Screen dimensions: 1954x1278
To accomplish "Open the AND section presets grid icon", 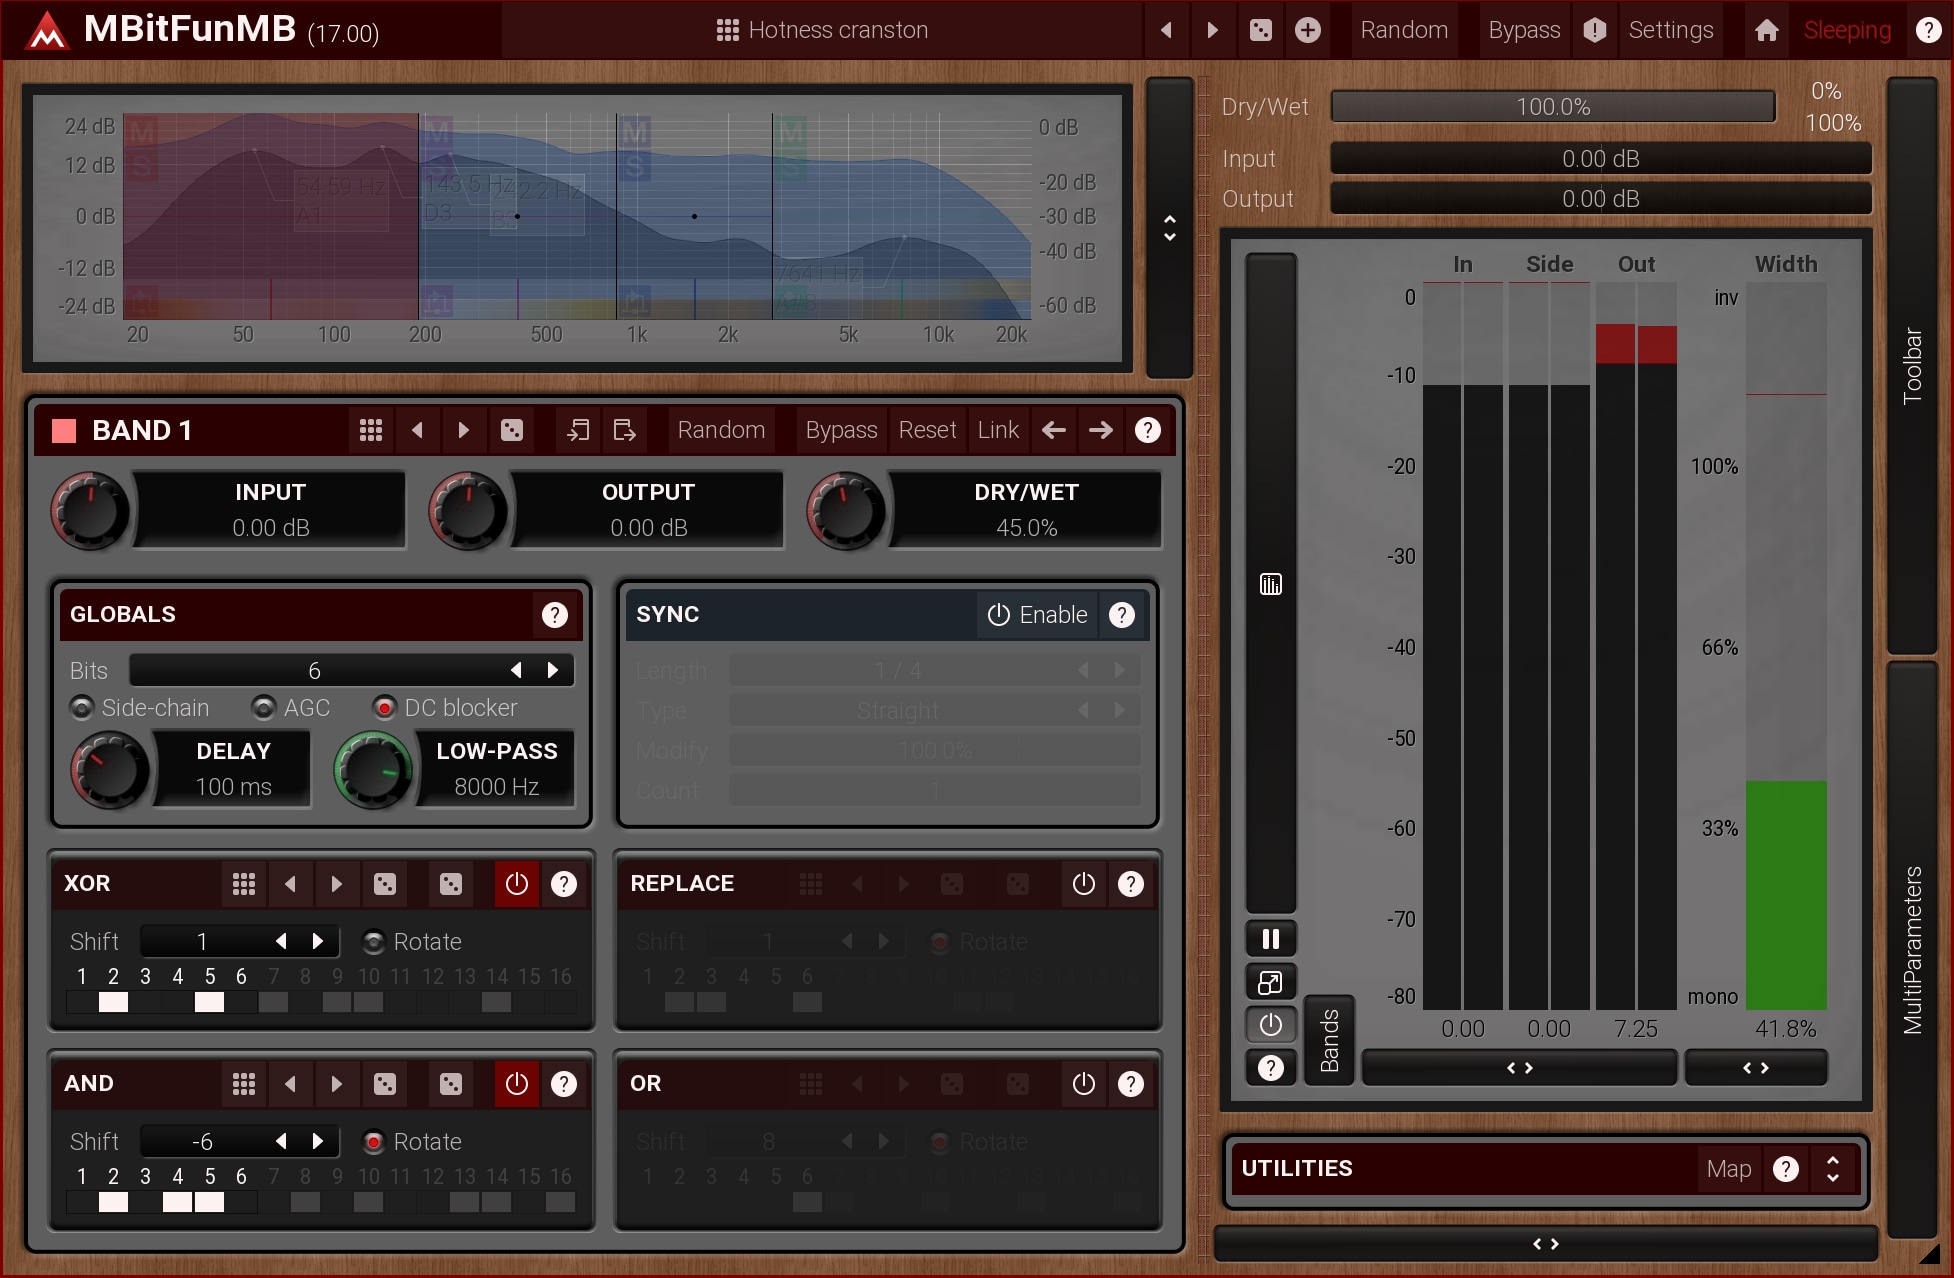I will pos(244,1084).
